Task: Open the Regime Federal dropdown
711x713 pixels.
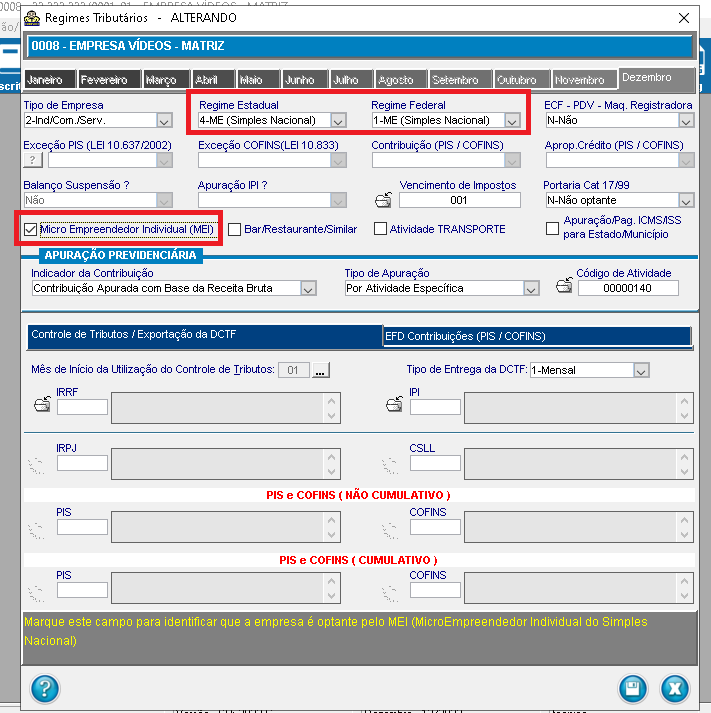Action: (x=512, y=121)
